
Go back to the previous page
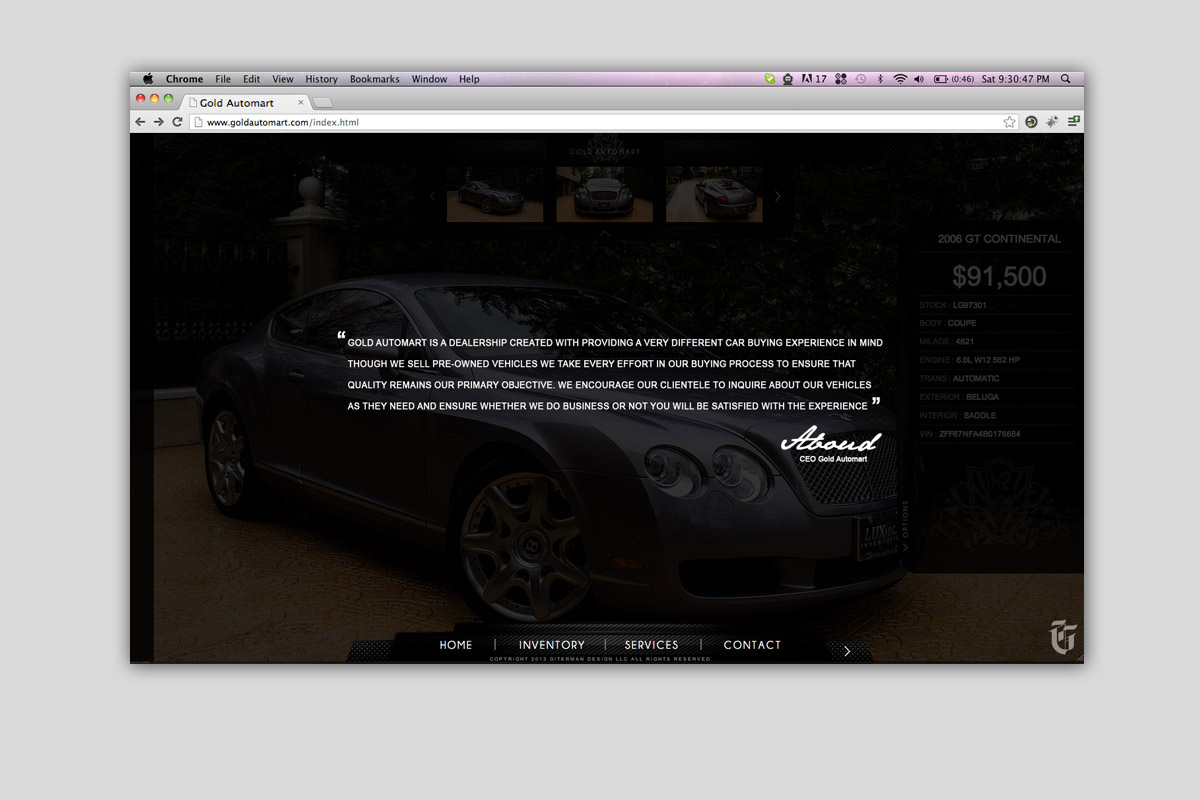pos(141,122)
